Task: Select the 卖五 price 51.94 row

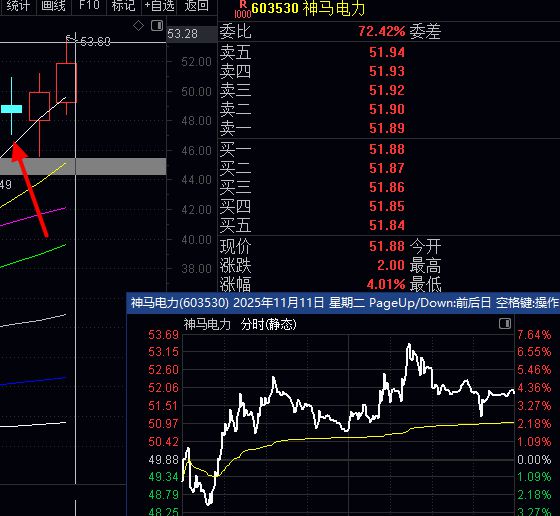Action: pos(389,52)
